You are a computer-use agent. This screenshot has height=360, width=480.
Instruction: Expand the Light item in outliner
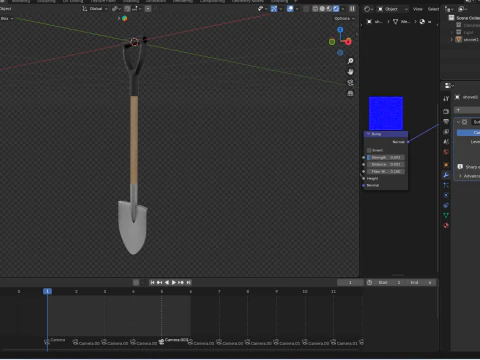(452, 32)
